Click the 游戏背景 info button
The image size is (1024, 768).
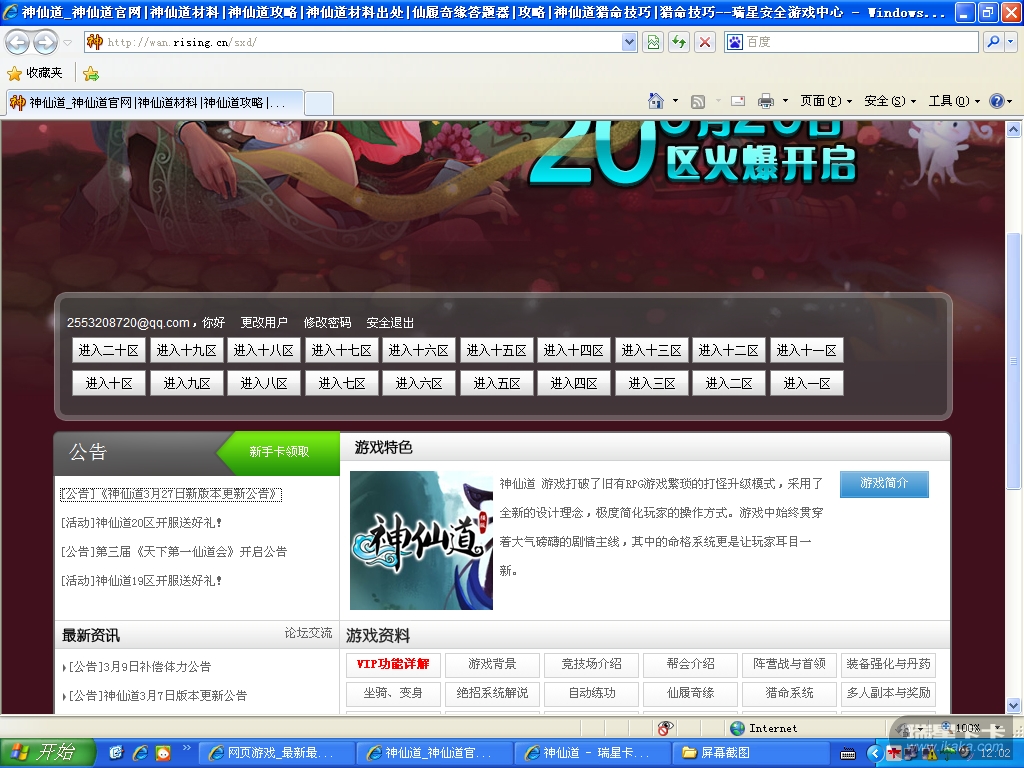click(492, 665)
